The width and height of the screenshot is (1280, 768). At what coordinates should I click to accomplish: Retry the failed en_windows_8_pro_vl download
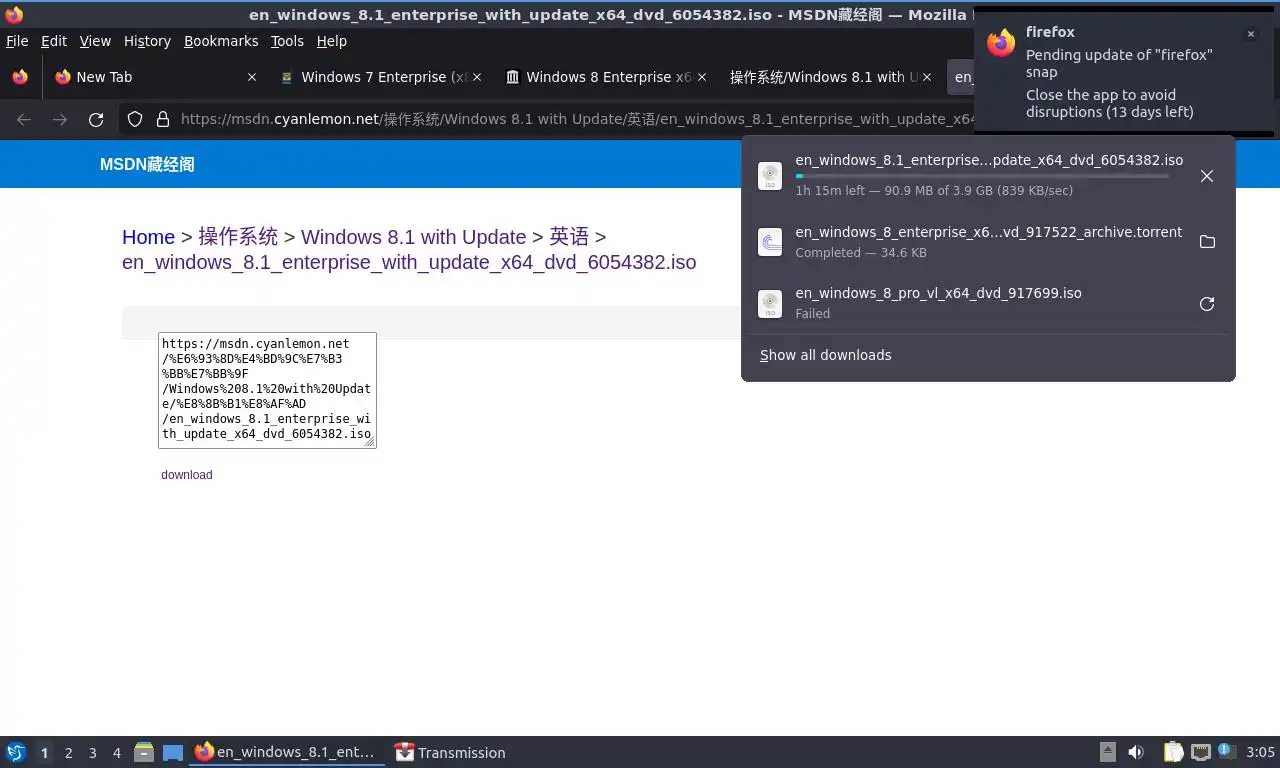point(1207,304)
